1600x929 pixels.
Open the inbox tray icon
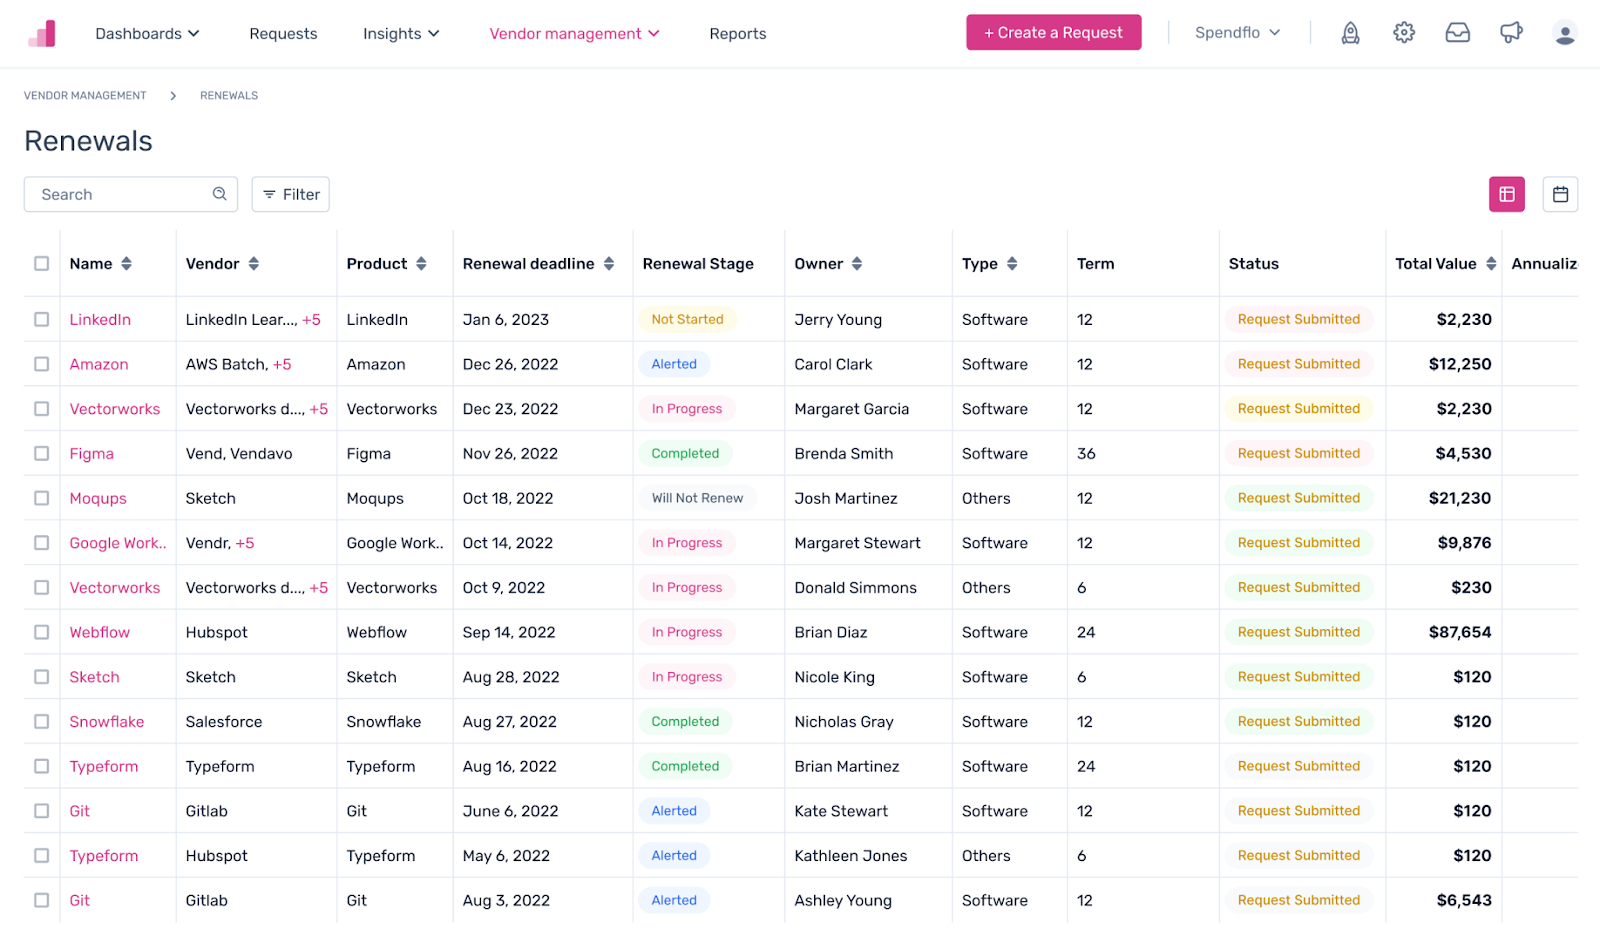tap(1458, 33)
